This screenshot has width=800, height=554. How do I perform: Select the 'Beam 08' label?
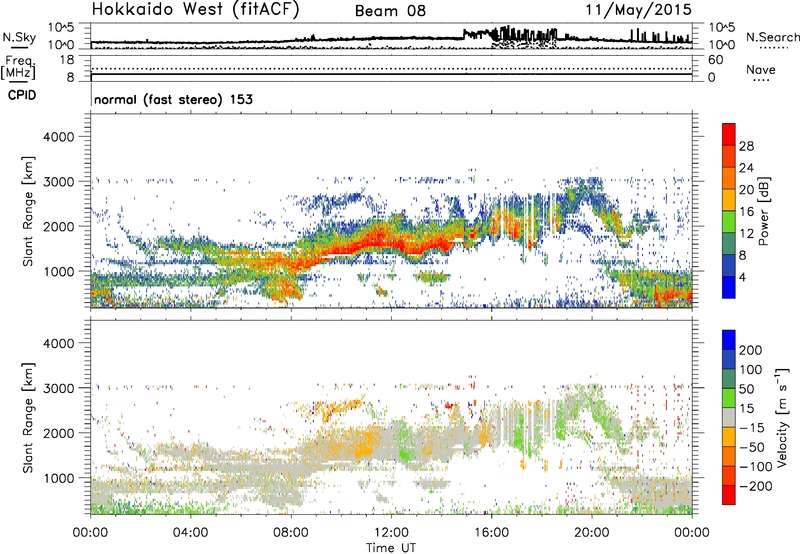390,11
